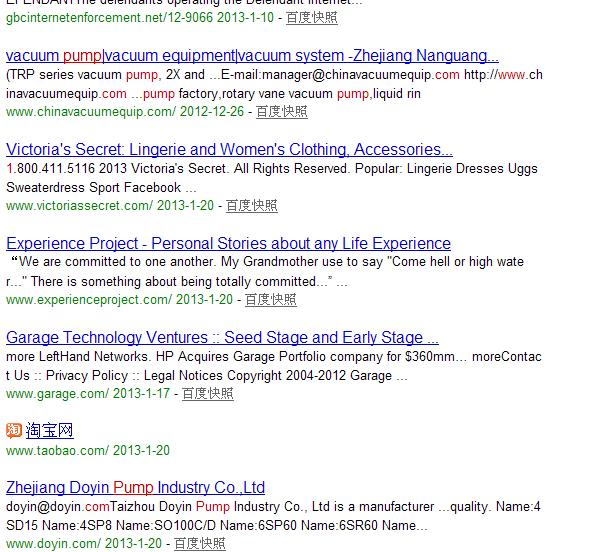Click 'Privacy Policy :: Legal Notices' snippet line

[206, 376]
